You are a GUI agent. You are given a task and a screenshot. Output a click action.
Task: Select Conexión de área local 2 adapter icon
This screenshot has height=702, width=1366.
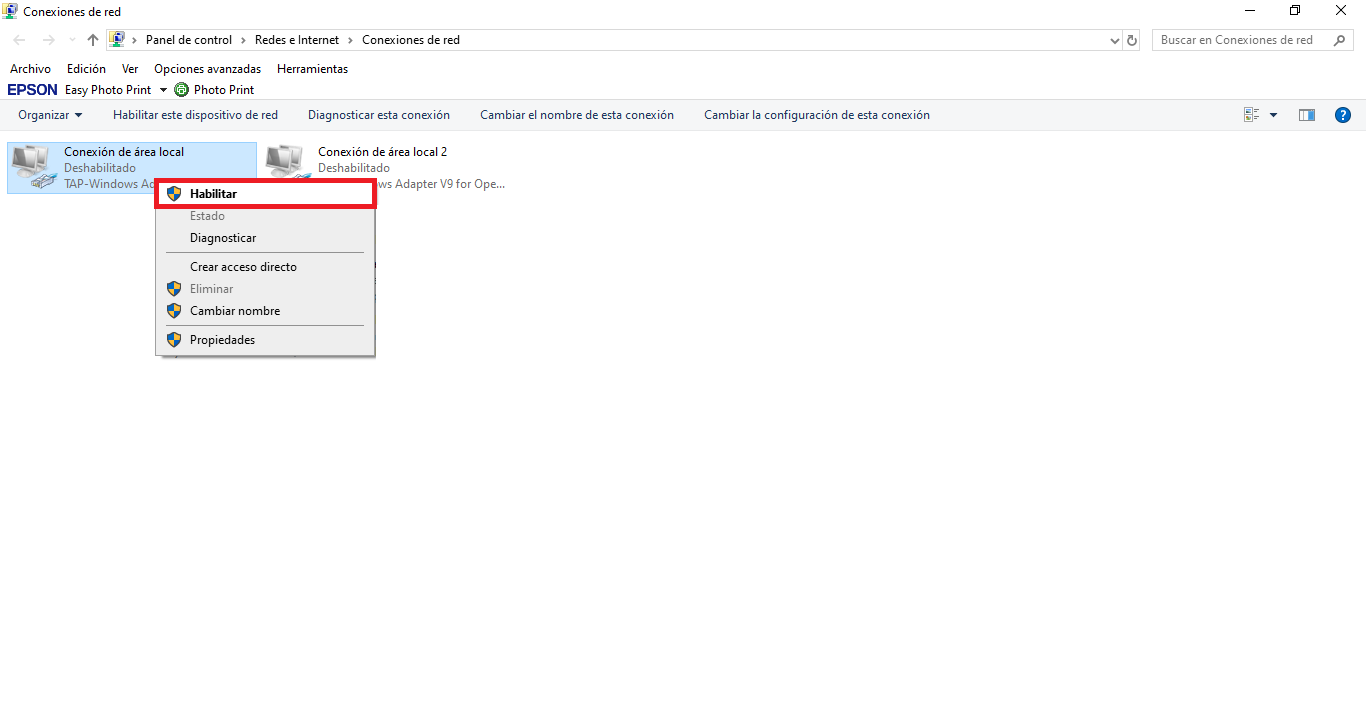[285, 165]
